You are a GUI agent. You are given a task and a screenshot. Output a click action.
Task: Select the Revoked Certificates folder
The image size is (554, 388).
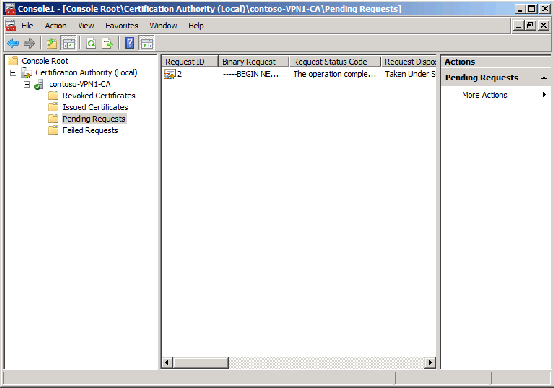click(99, 95)
